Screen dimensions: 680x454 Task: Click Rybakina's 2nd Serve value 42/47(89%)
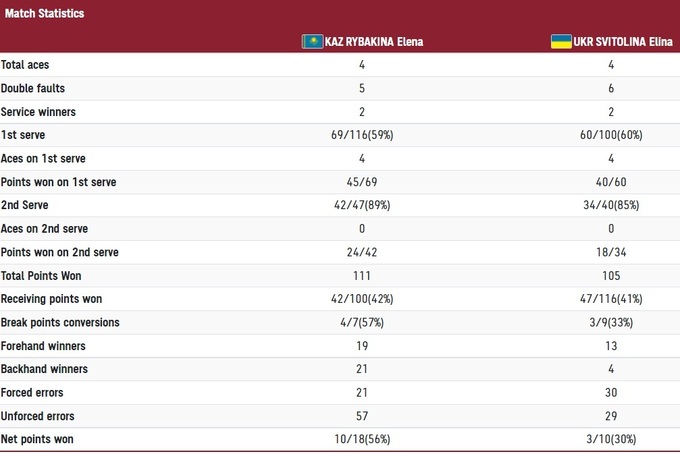click(x=360, y=205)
